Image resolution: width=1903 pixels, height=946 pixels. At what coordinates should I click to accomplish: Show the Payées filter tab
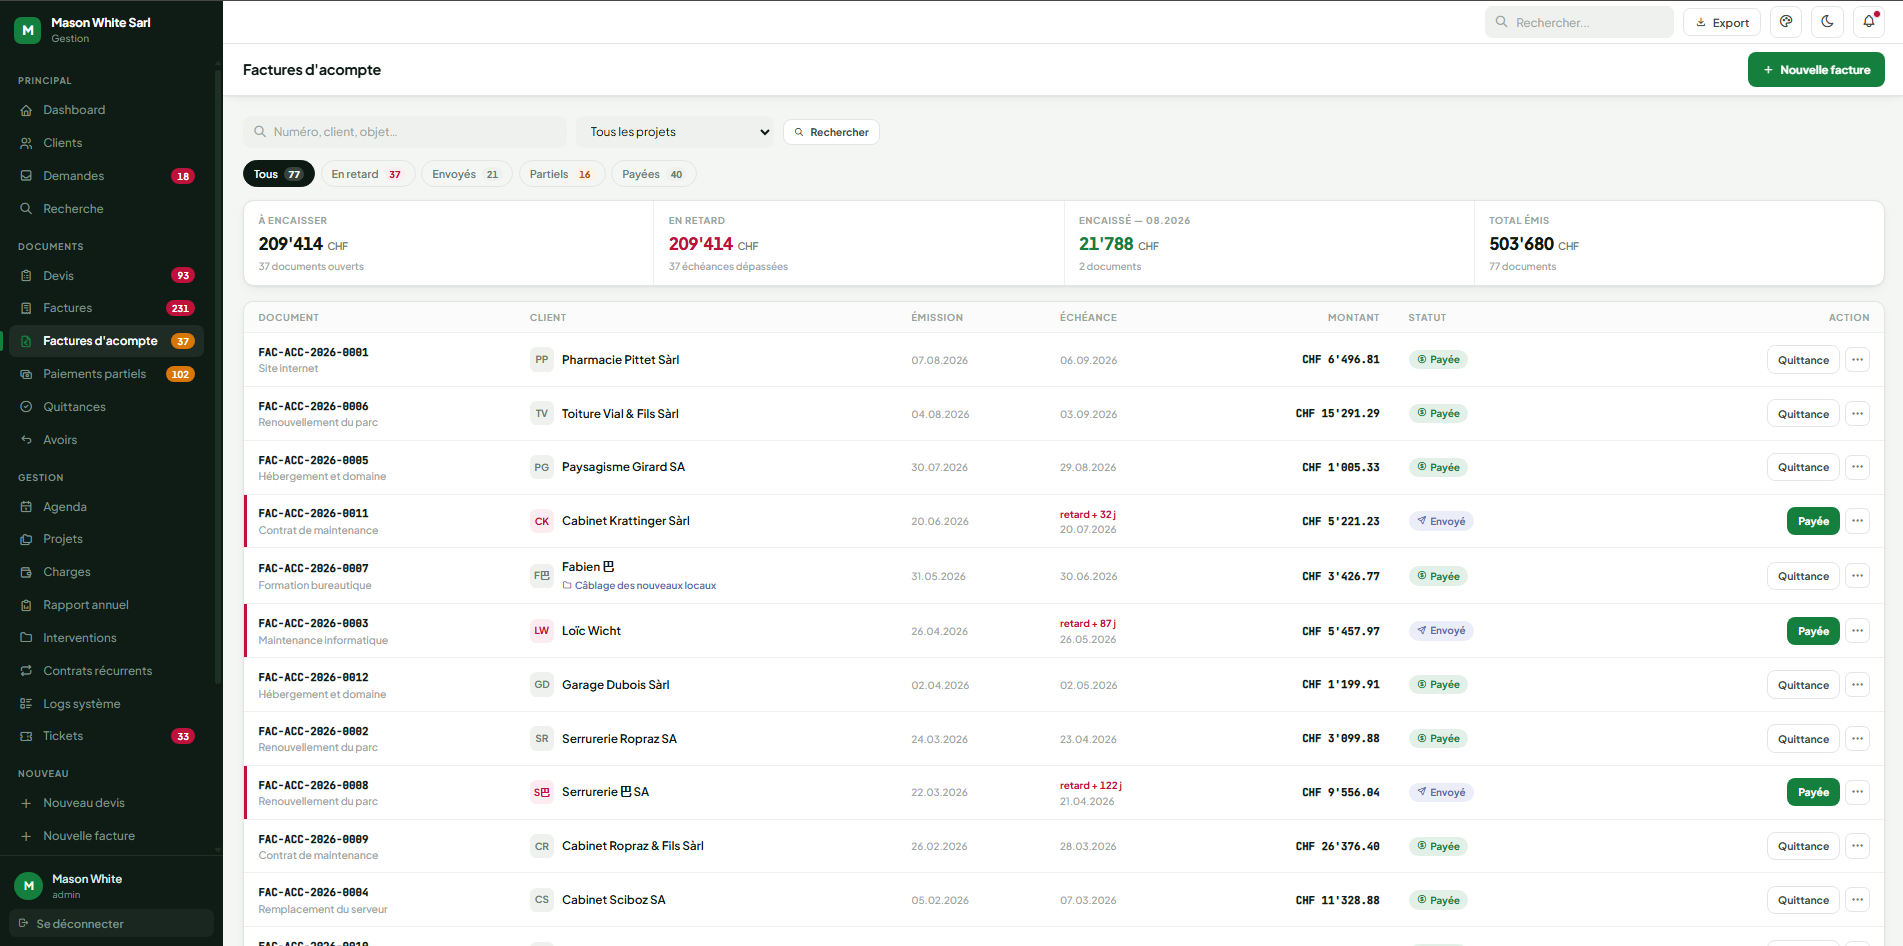click(x=653, y=174)
